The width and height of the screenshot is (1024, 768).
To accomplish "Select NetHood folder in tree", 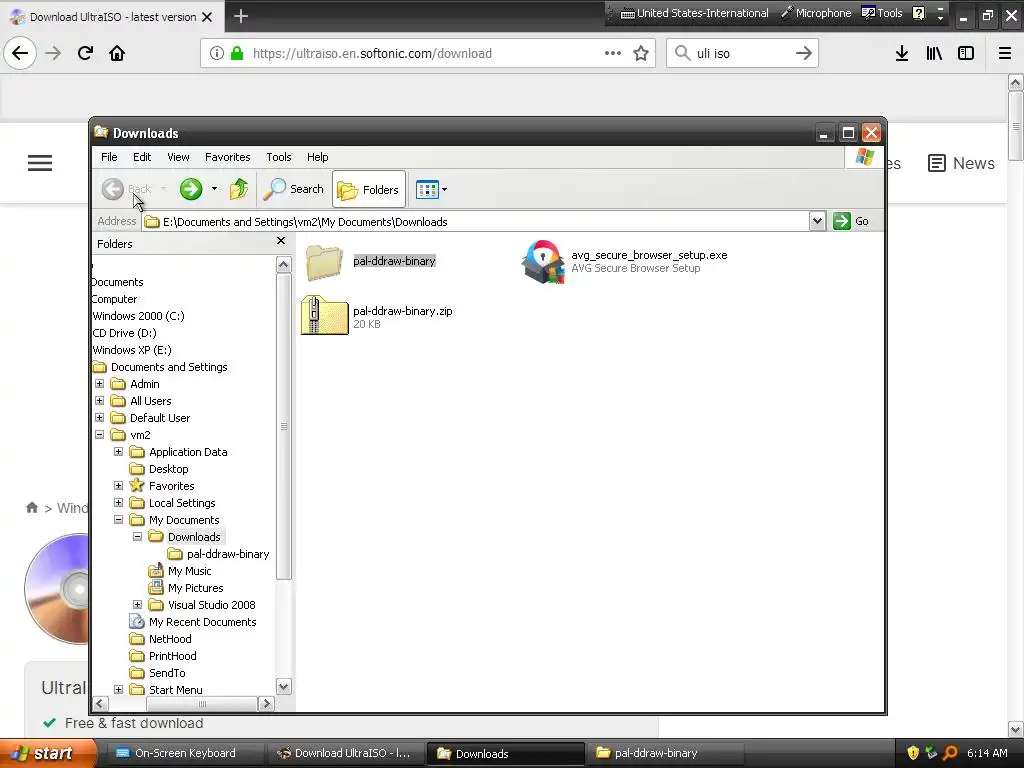I will 170,639.
